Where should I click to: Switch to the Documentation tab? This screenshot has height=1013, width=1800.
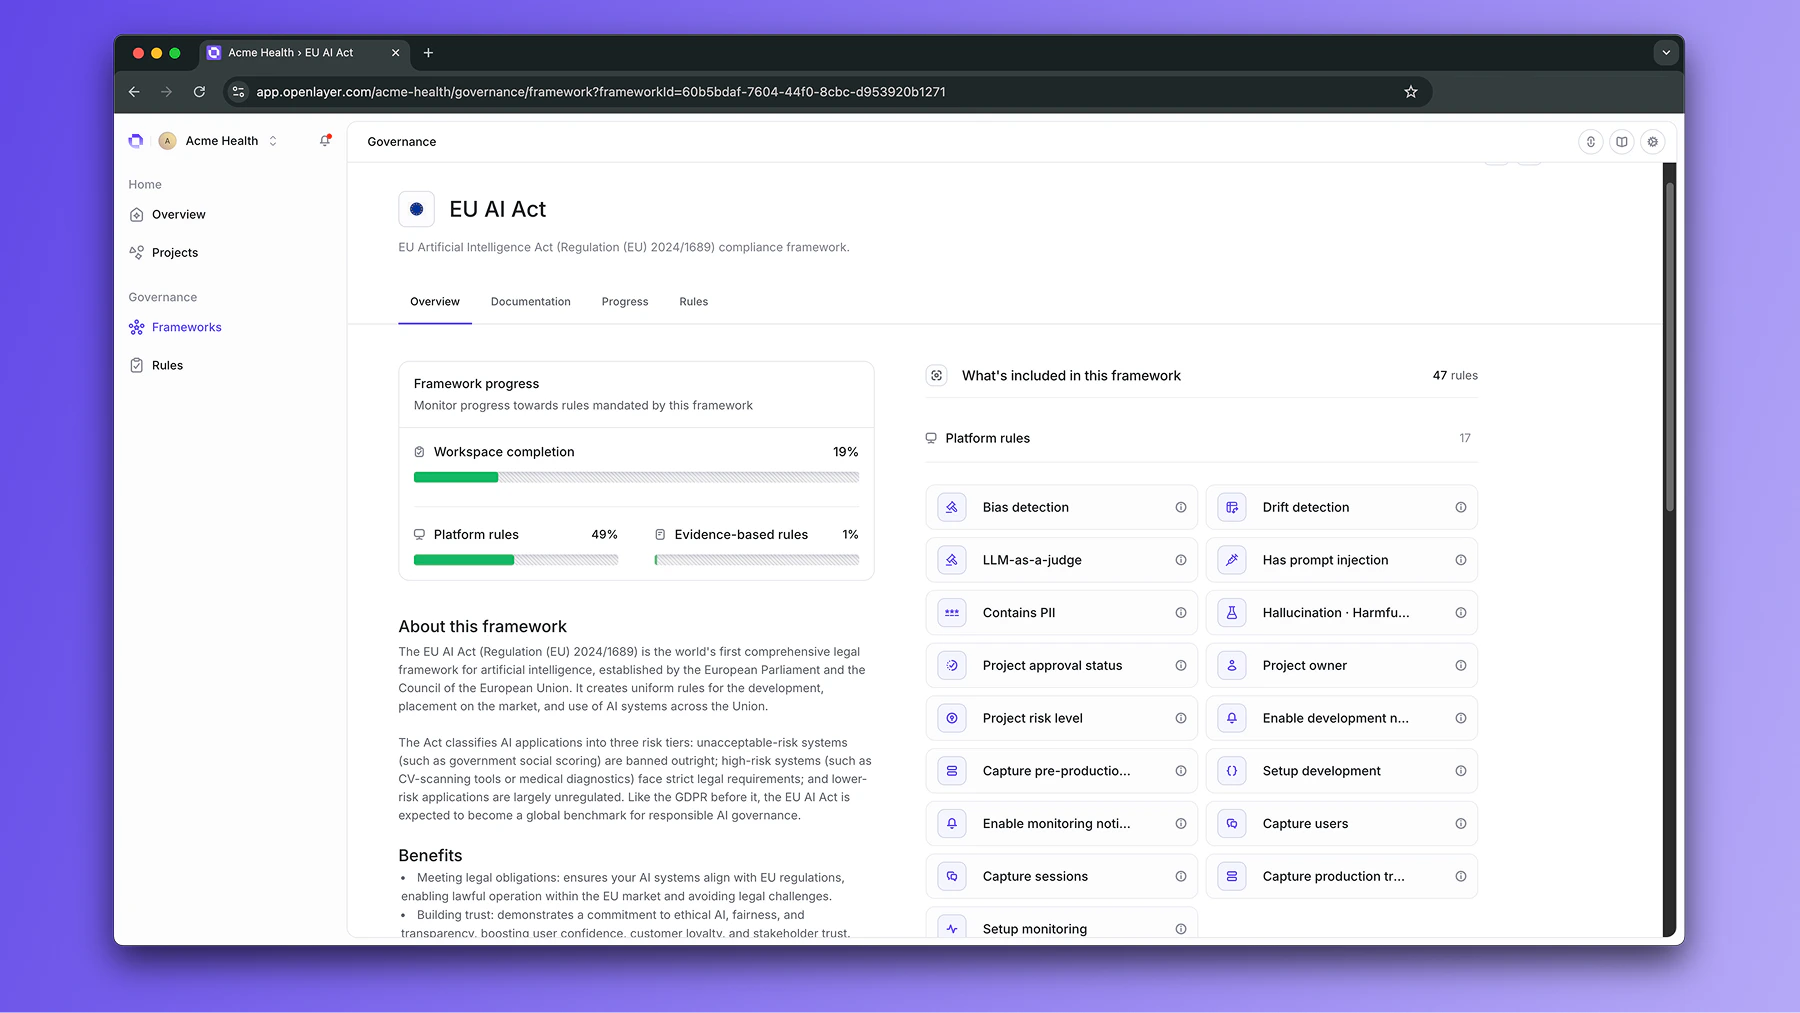[530, 301]
